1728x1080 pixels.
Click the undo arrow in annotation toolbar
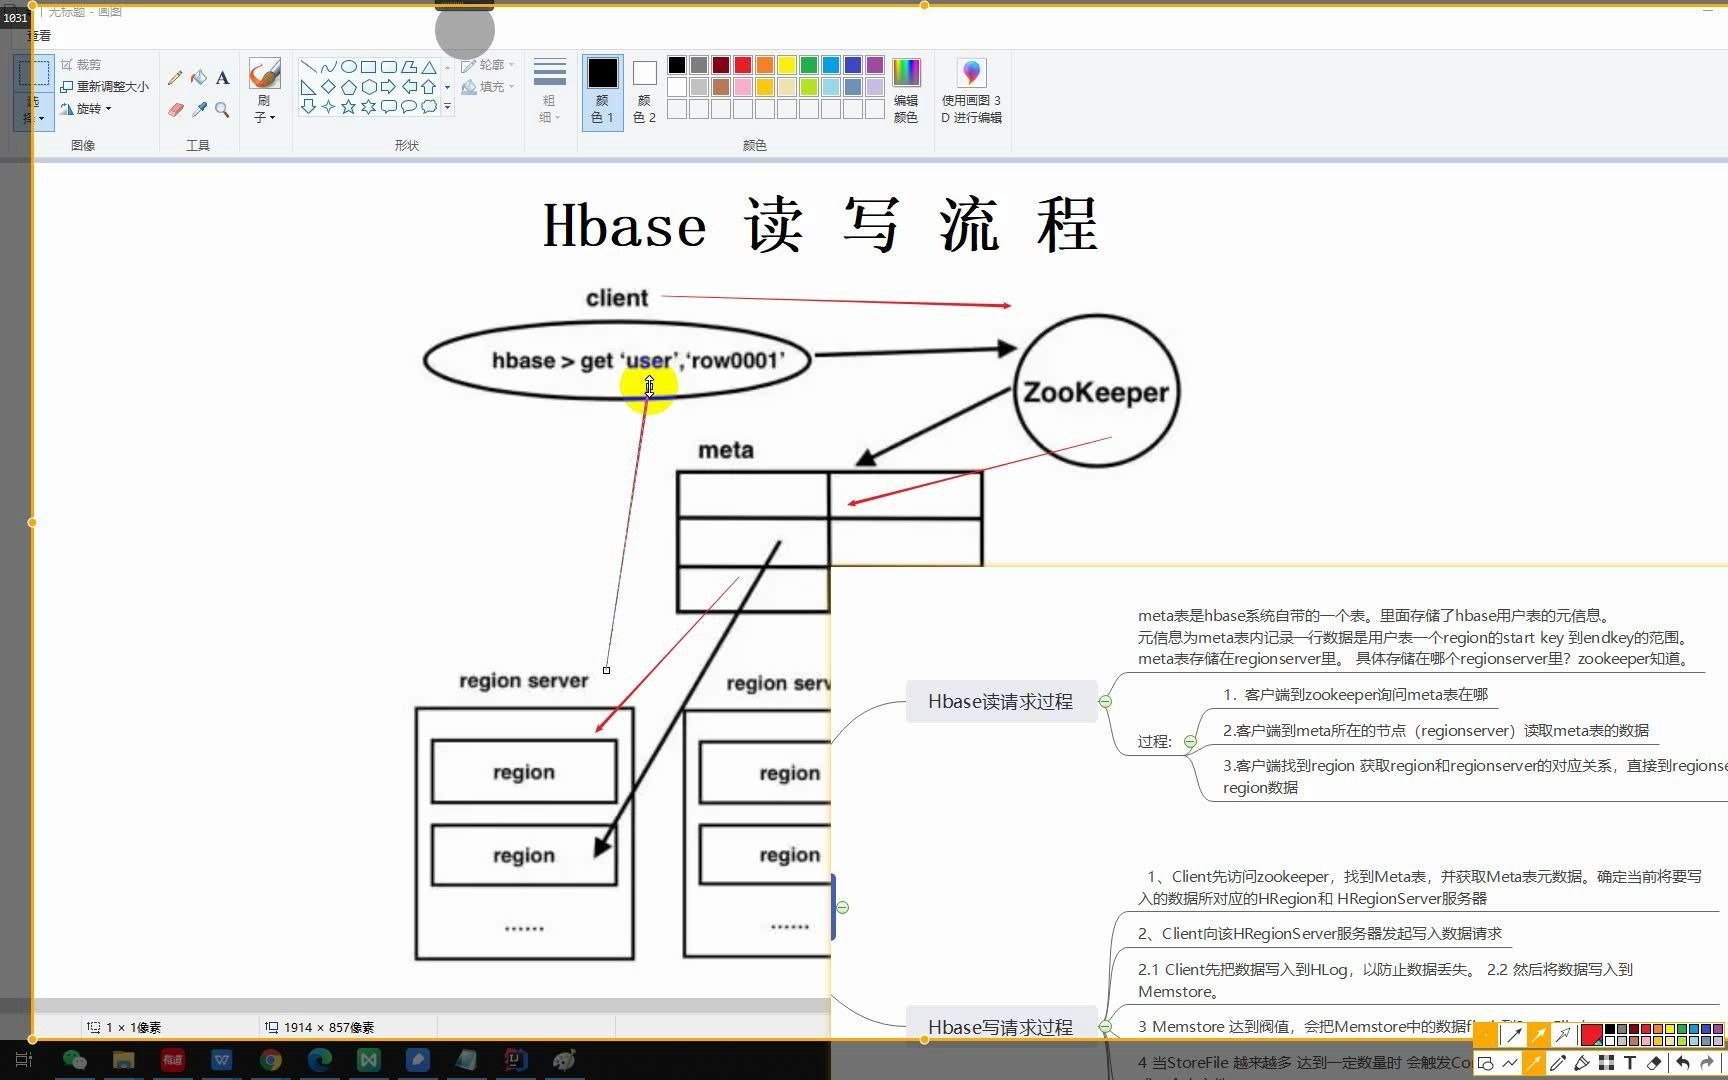pyautogui.click(x=1683, y=1063)
